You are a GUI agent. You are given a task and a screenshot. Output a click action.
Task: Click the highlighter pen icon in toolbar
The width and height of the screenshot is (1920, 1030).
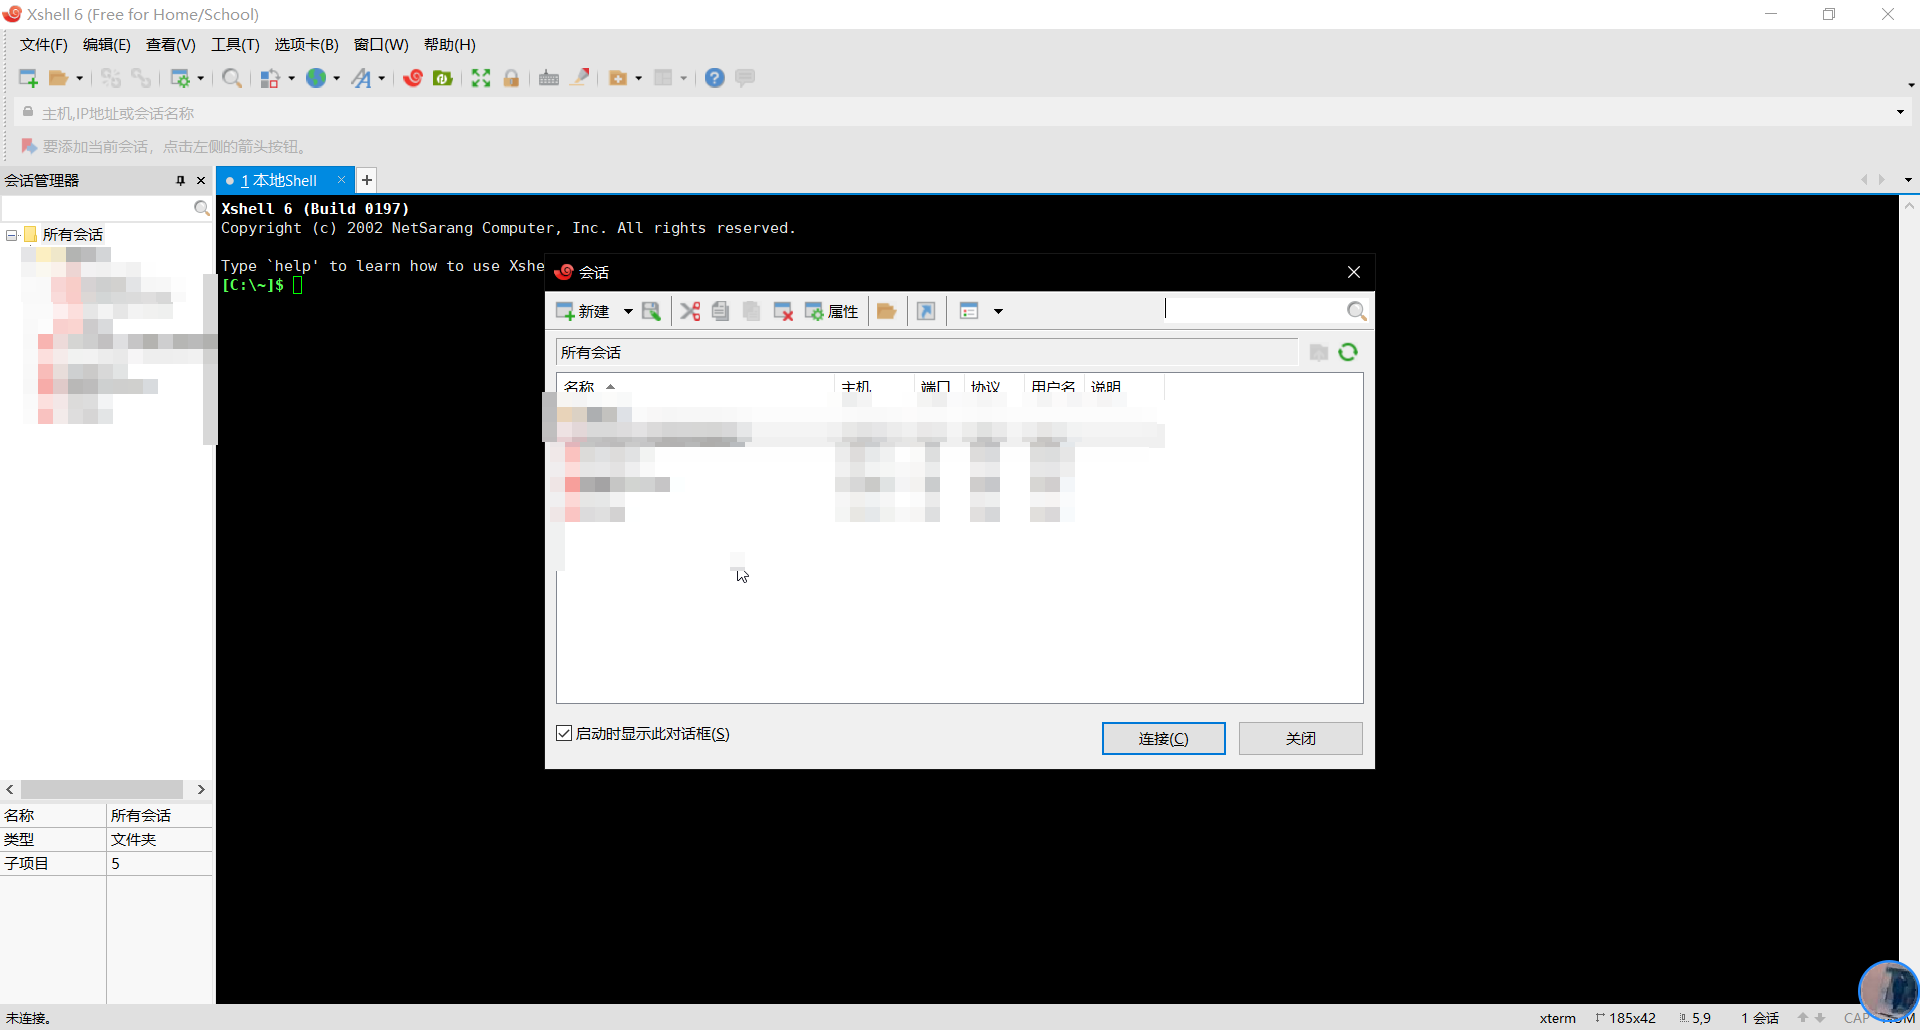click(x=580, y=78)
